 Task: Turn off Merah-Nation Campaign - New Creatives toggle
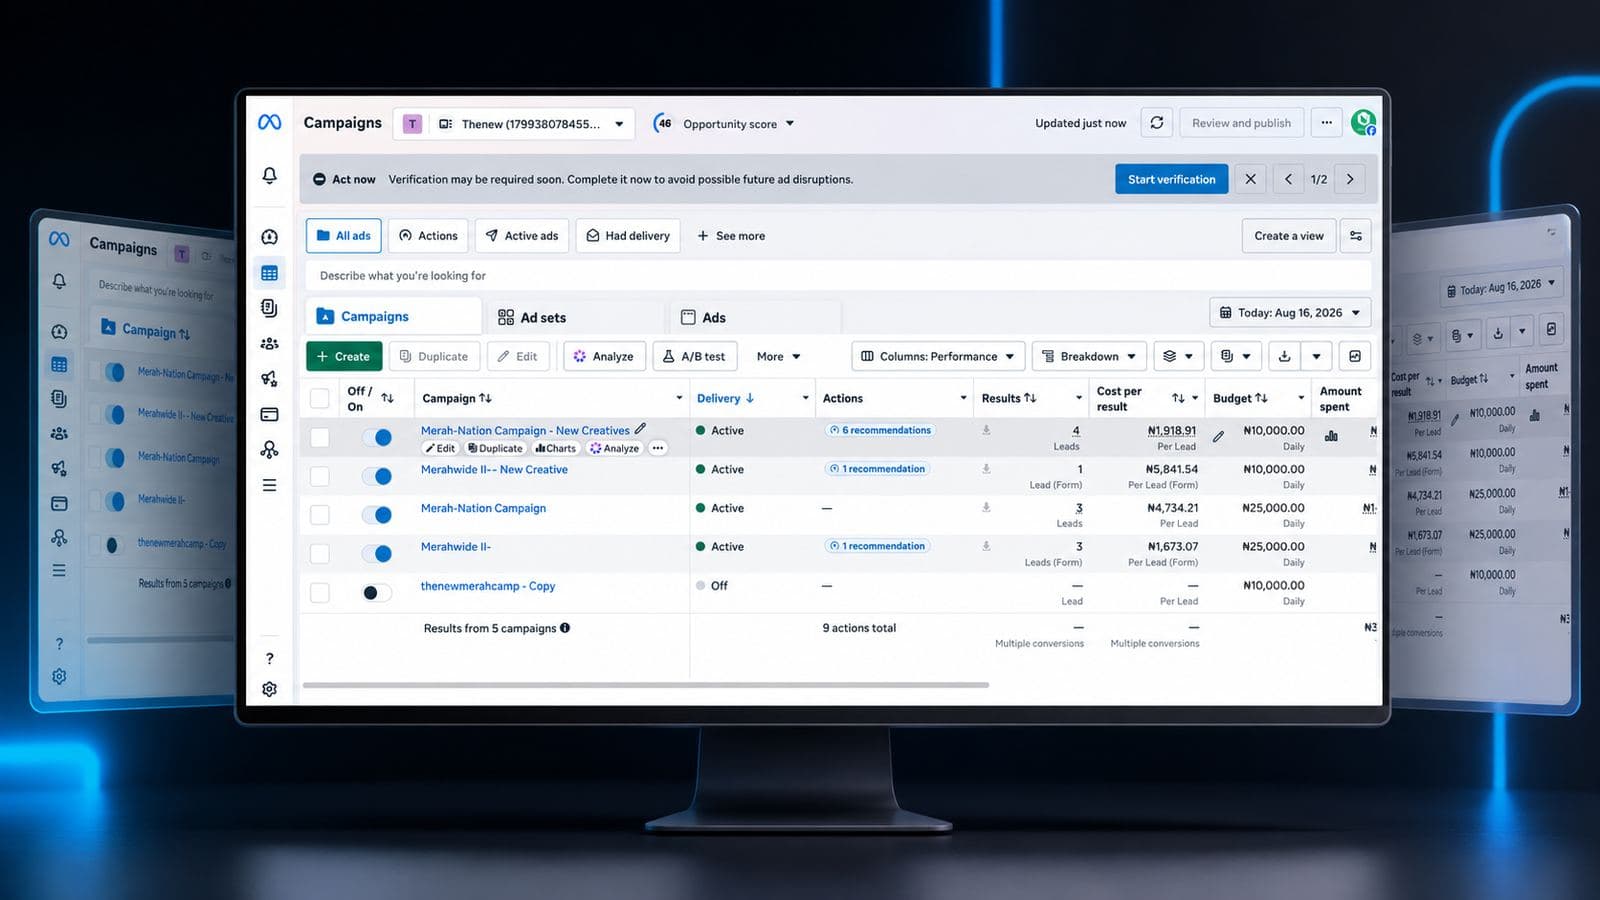click(377, 437)
